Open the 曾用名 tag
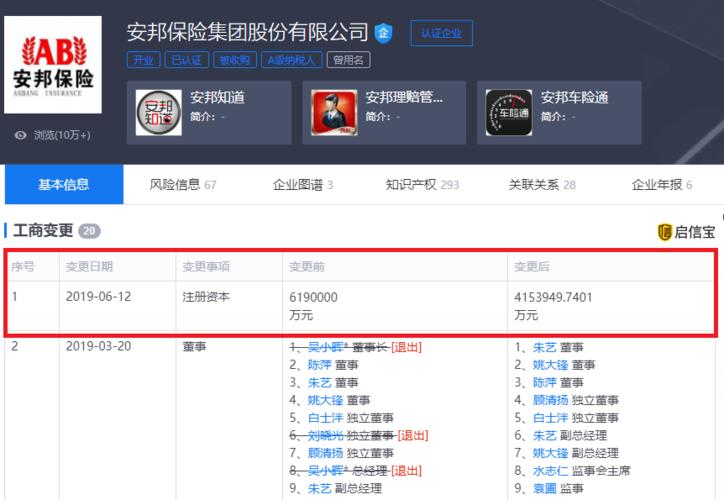 tap(348, 60)
